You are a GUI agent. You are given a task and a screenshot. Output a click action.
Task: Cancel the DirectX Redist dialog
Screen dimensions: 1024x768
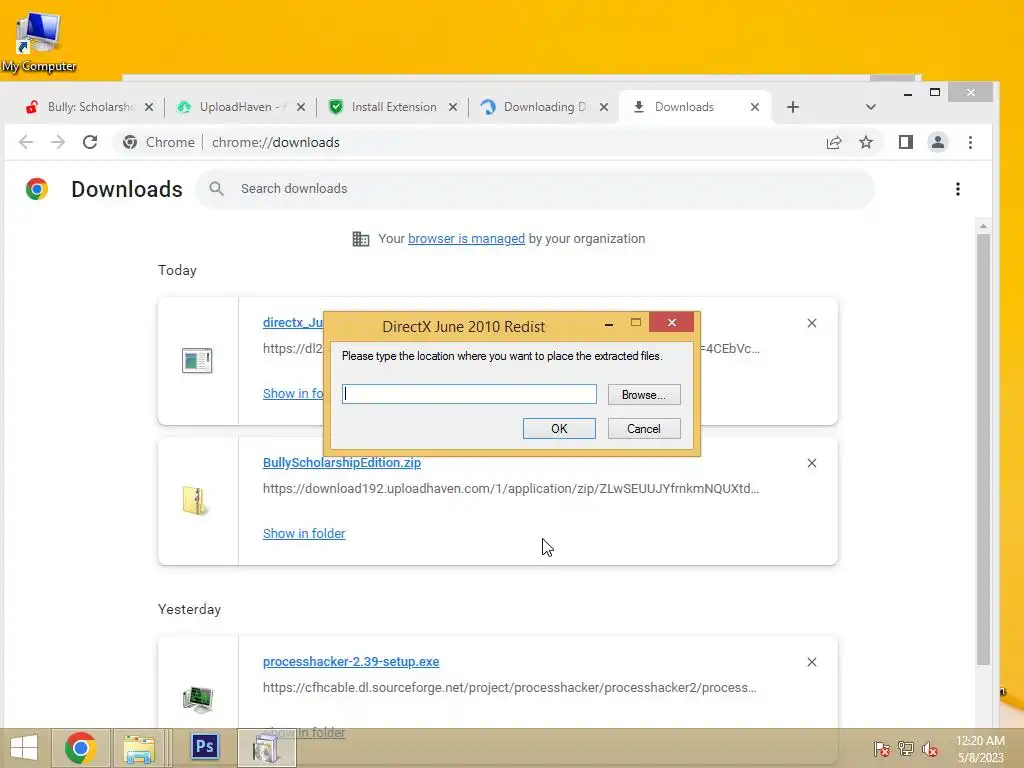[644, 428]
